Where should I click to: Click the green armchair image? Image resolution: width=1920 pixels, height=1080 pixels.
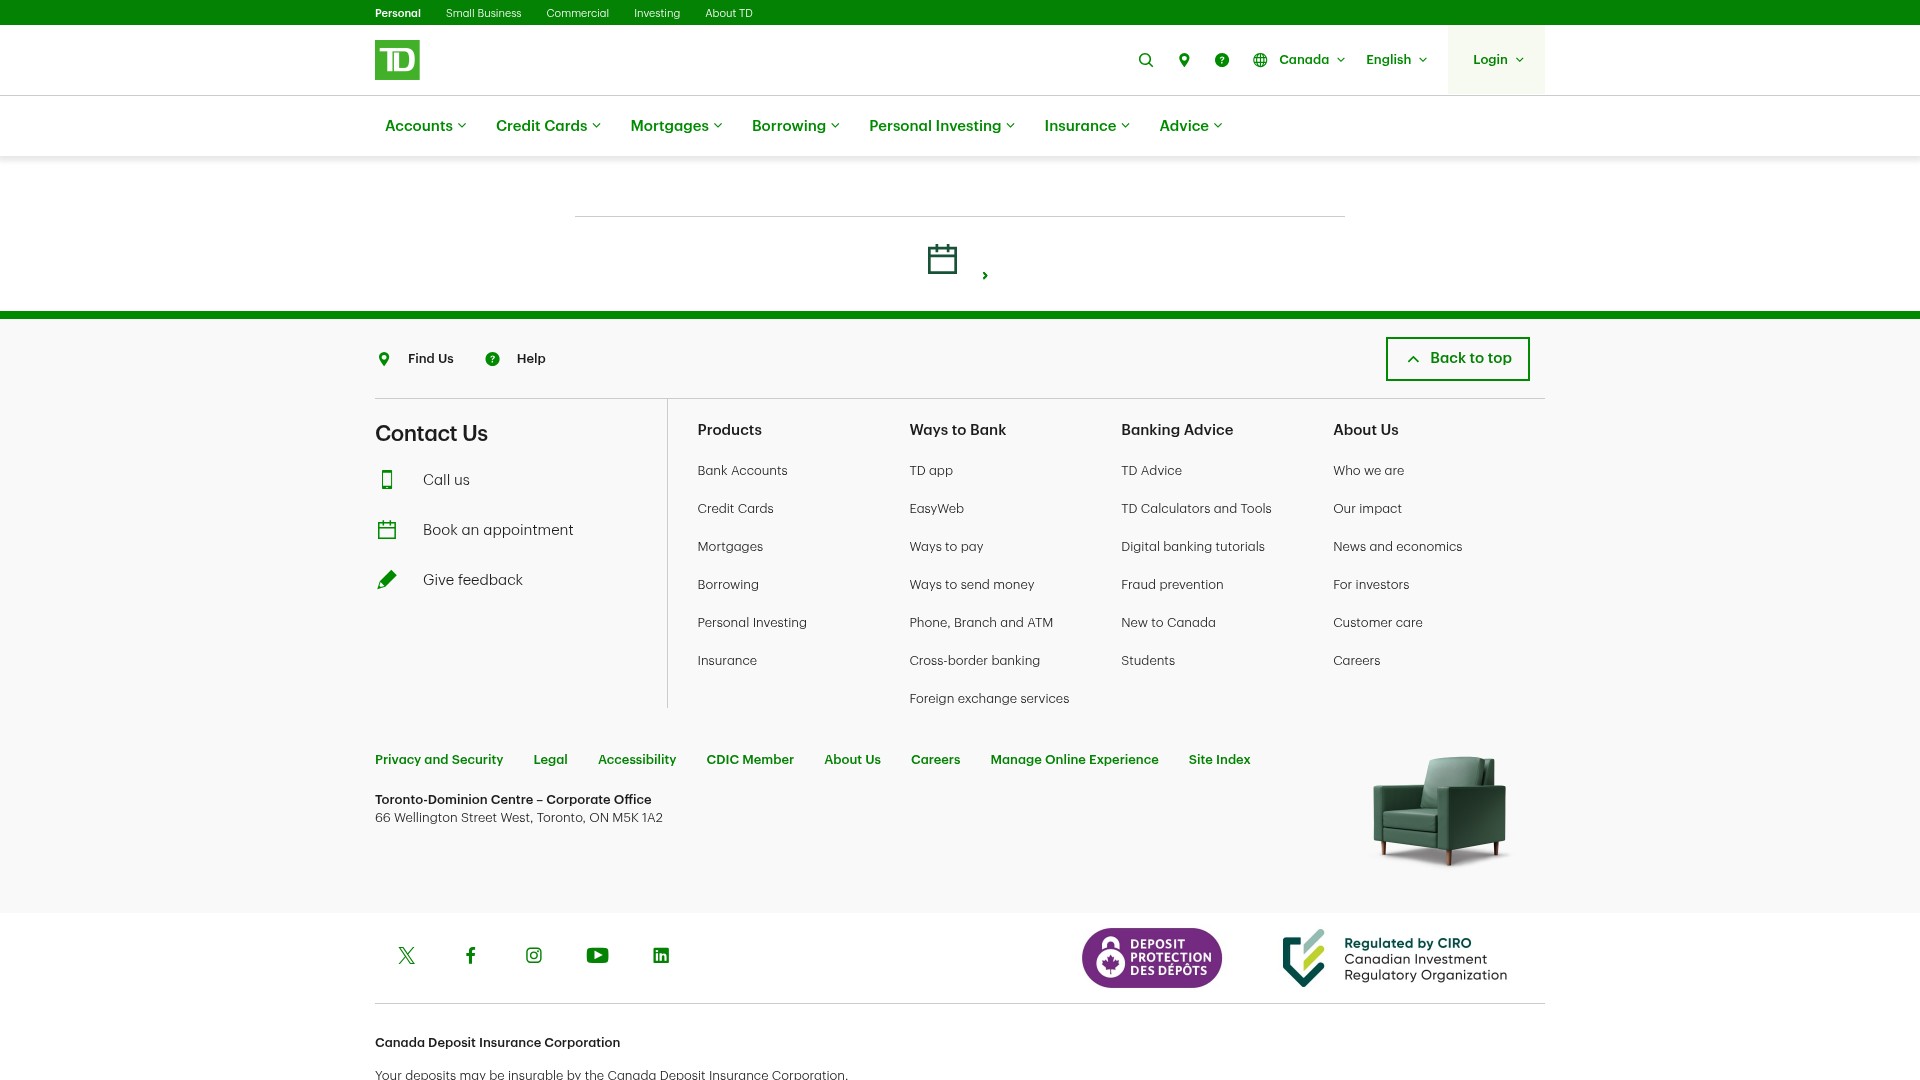[1440, 810]
